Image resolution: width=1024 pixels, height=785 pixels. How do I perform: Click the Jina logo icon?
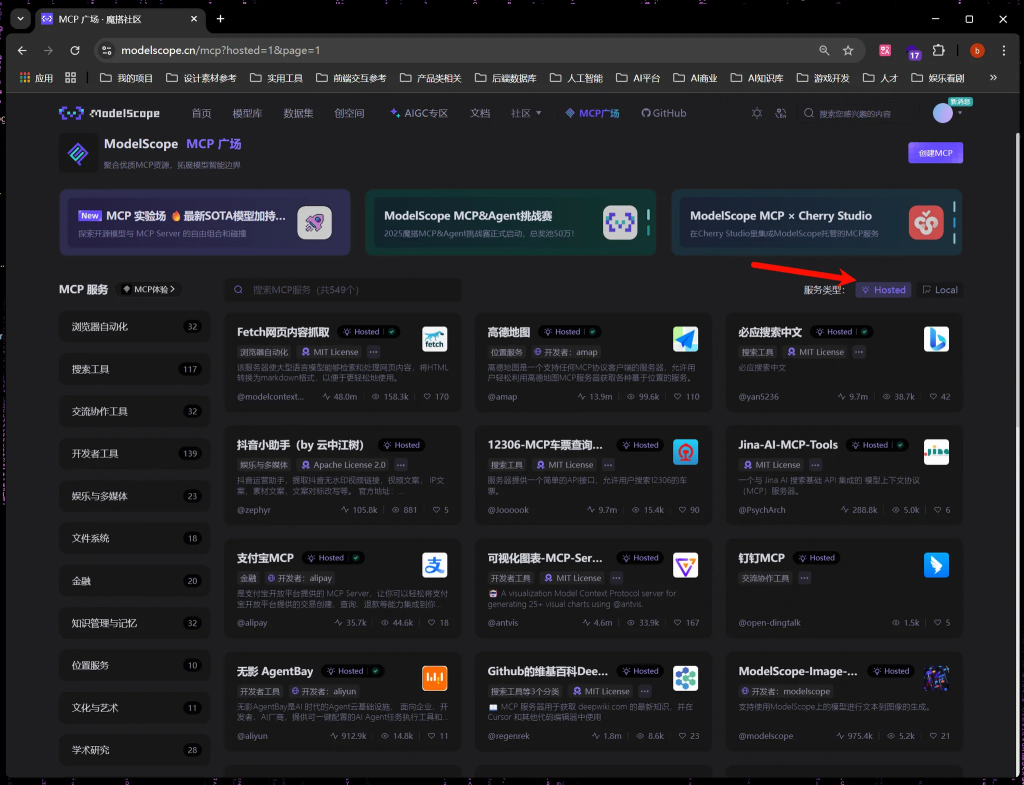click(x=936, y=452)
